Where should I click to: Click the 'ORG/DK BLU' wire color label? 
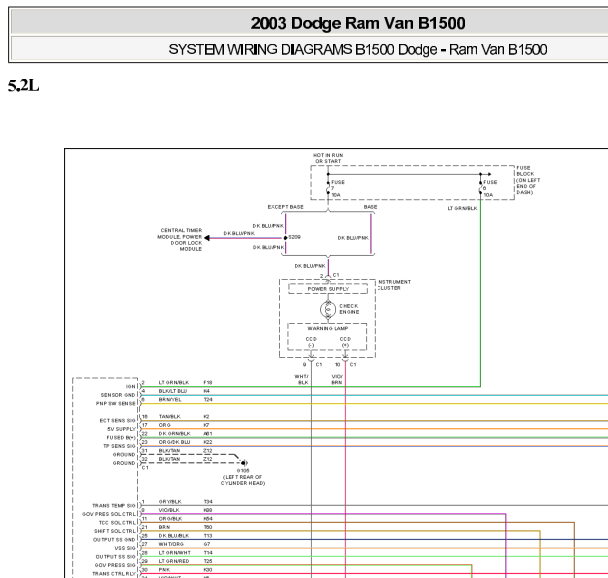174,442
